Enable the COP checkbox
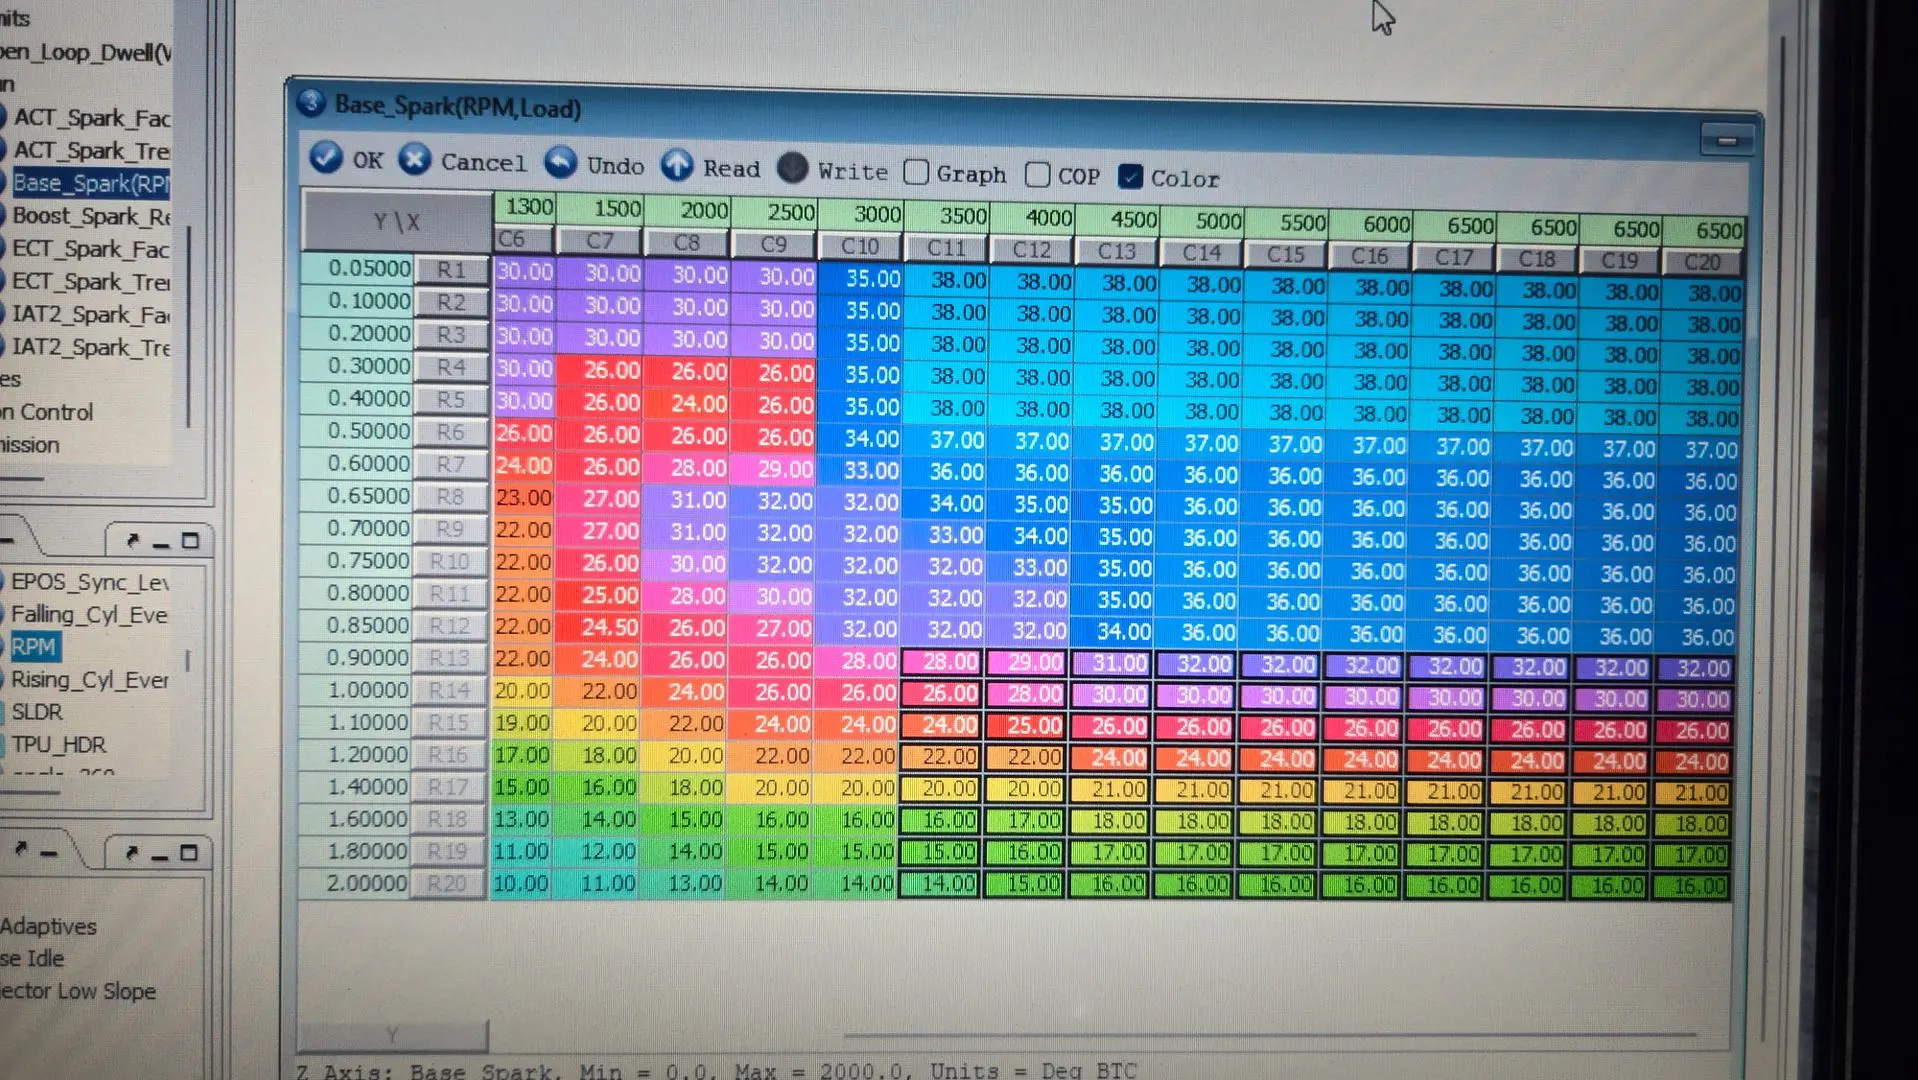 pyautogui.click(x=1038, y=175)
